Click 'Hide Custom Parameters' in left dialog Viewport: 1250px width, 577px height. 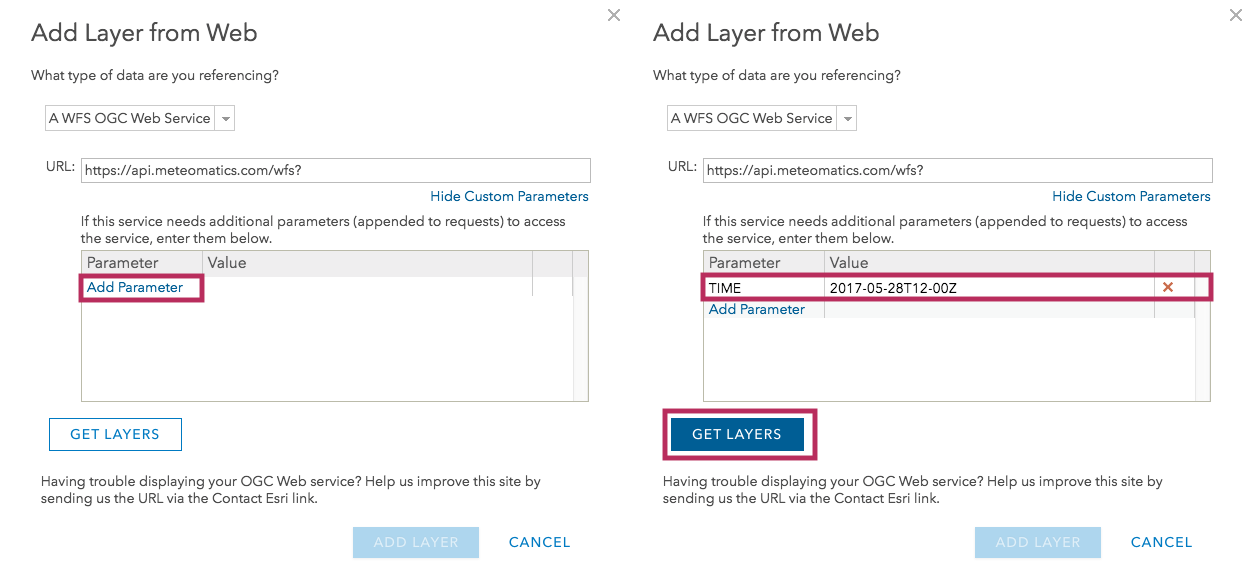pyautogui.click(x=509, y=196)
